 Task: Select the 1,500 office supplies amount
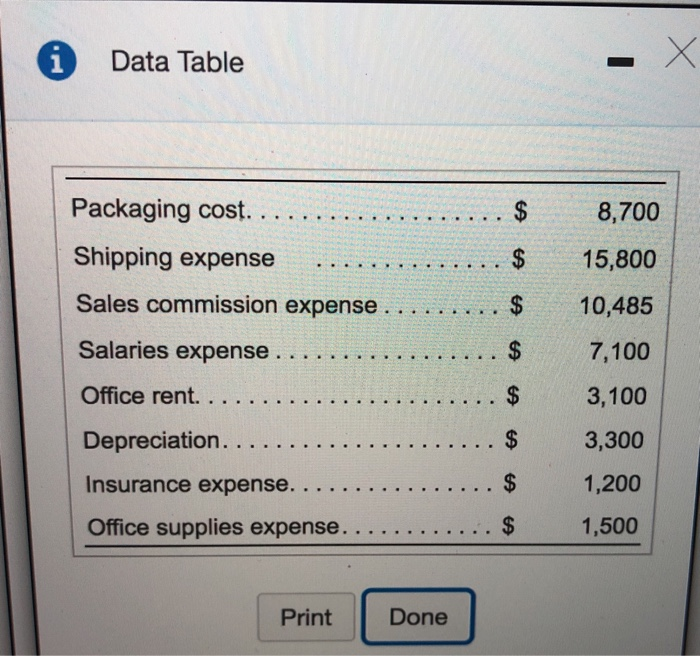pos(609,526)
